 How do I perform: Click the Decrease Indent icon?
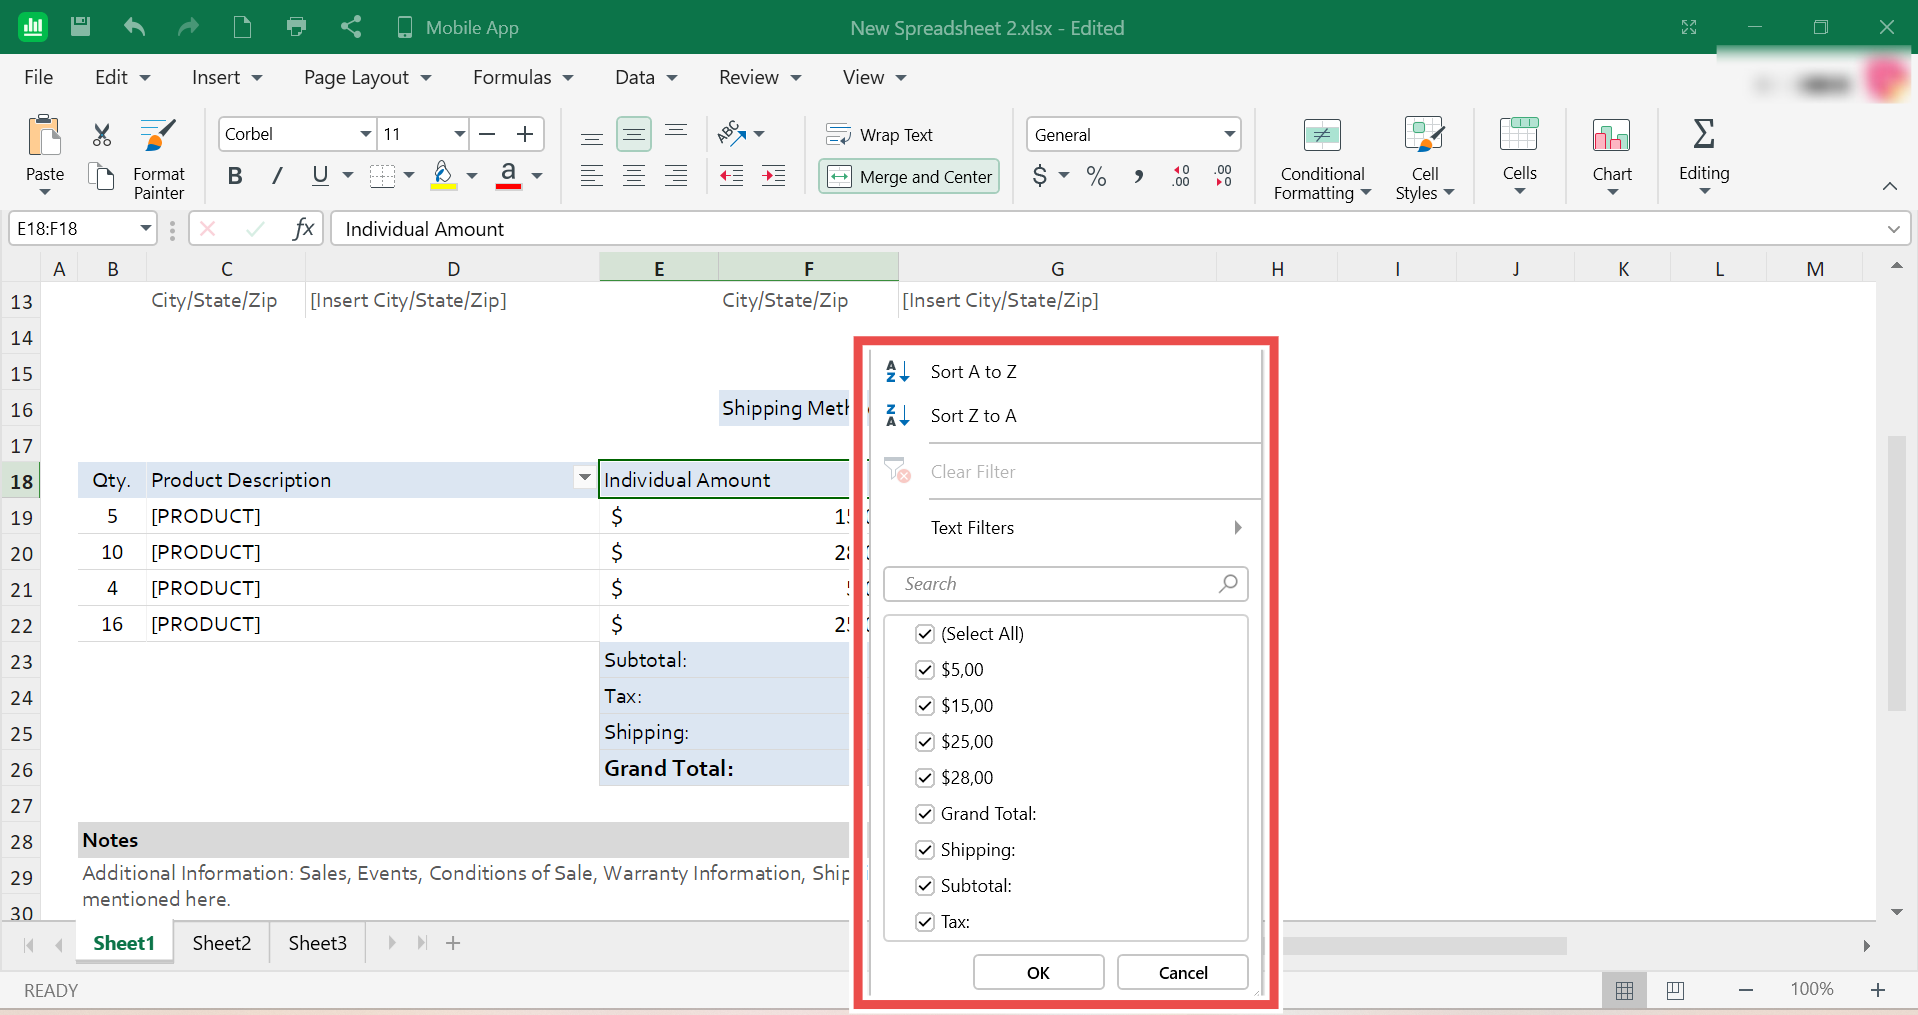[x=732, y=176]
